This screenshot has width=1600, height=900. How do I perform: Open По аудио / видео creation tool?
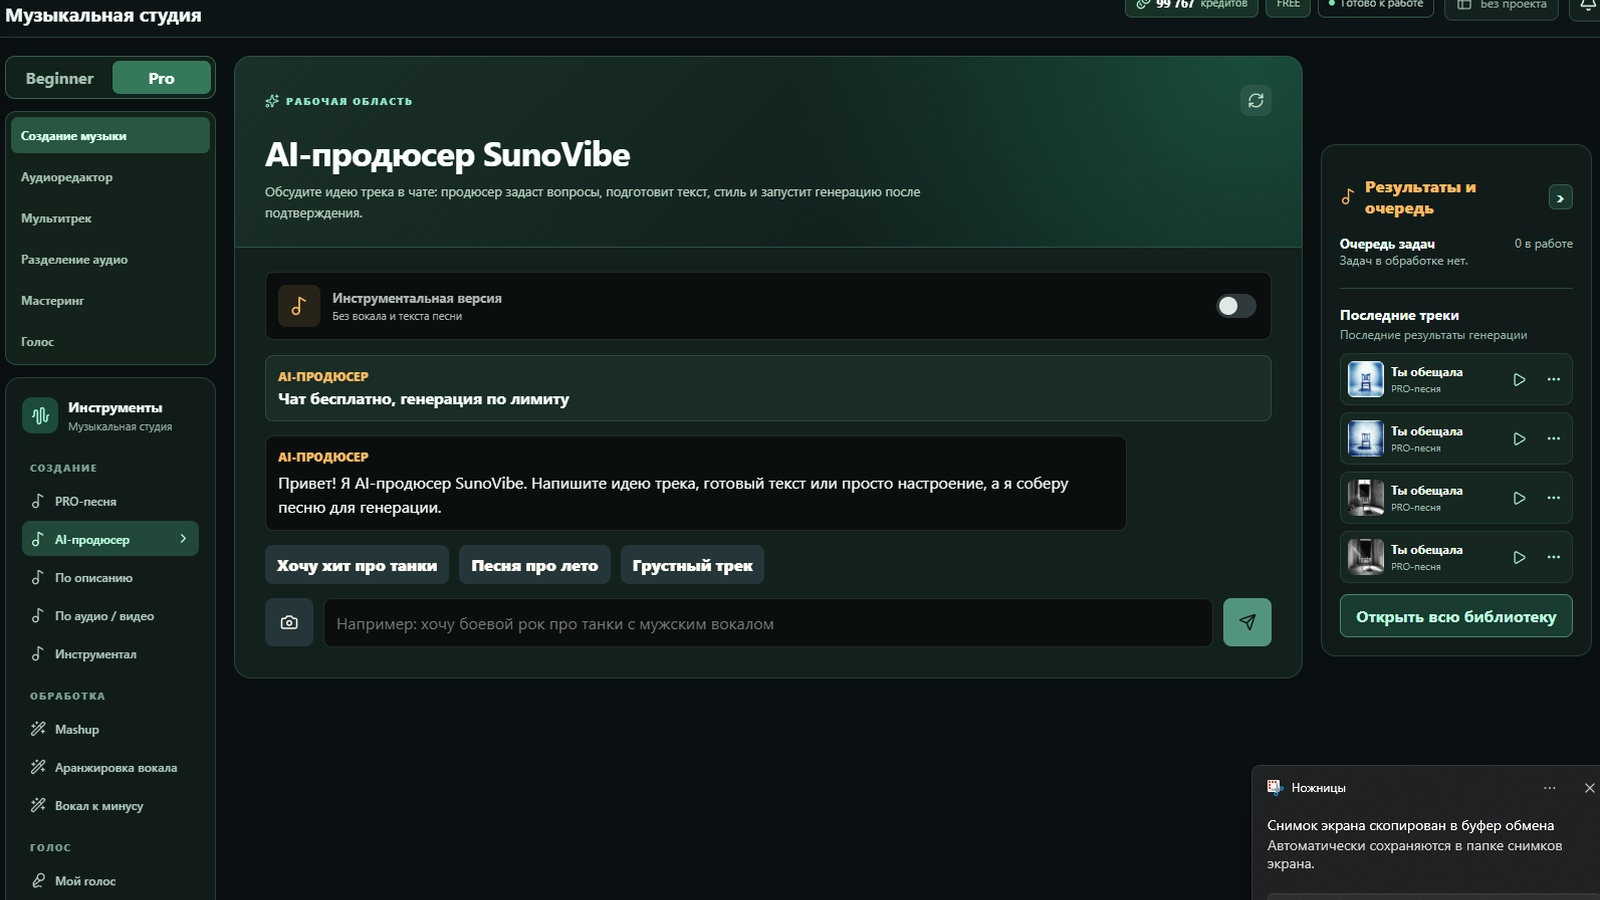(110, 616)
